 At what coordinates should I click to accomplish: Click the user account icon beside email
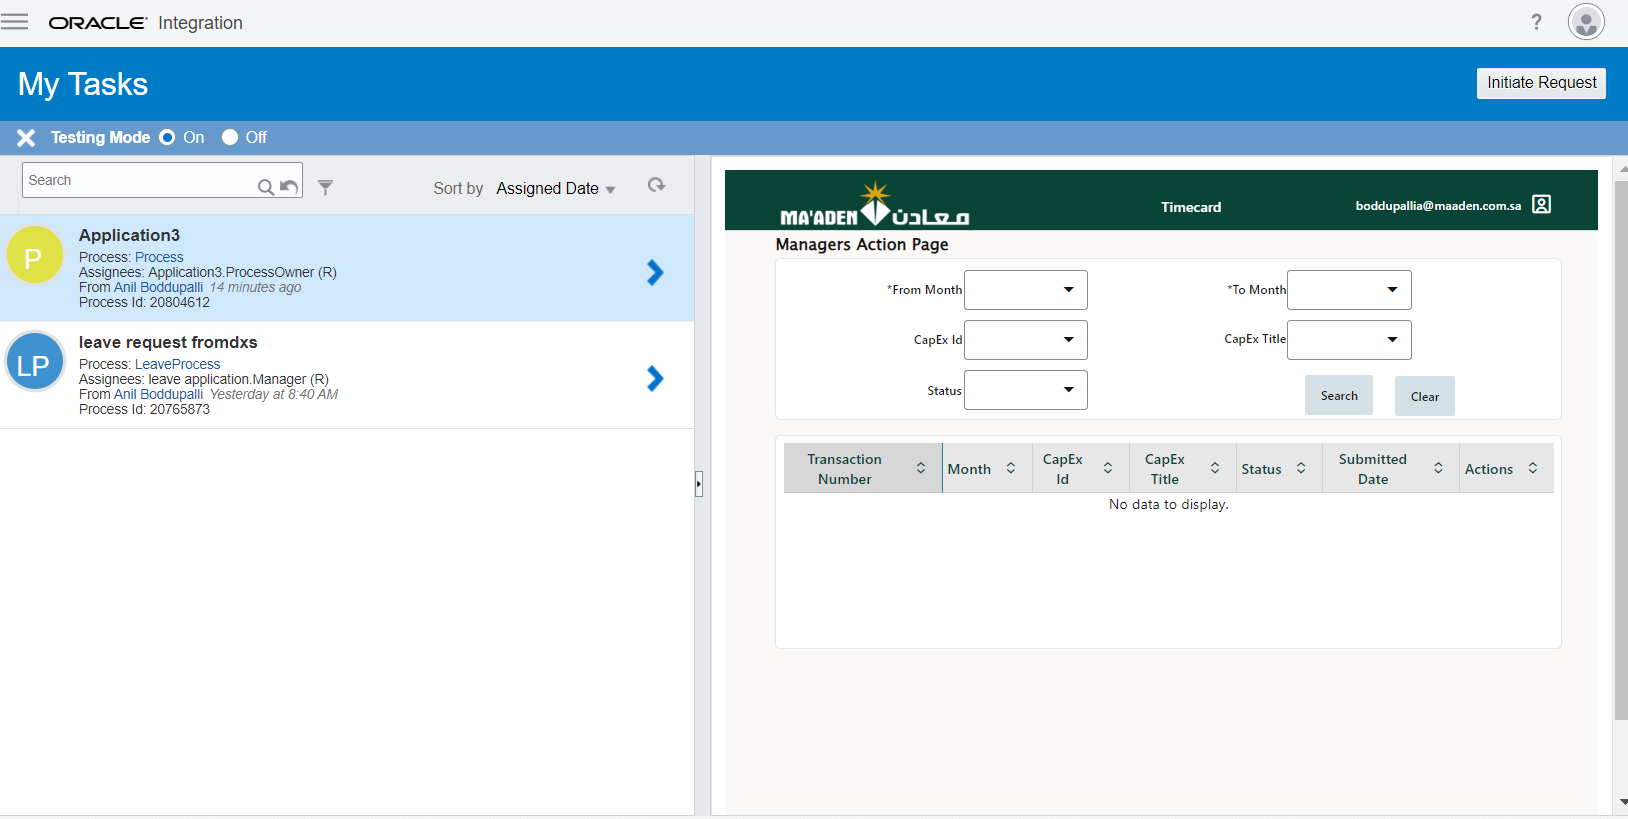point(1541,204)
